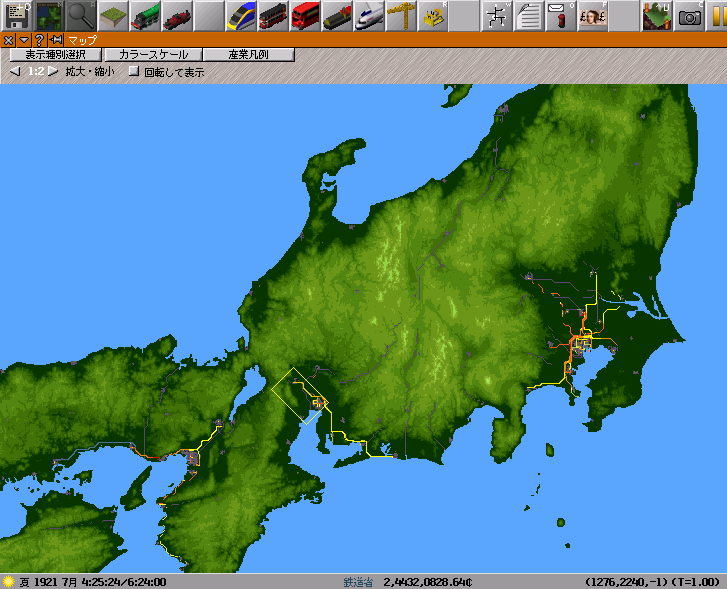Screen dimensions: 727x589
Task: Open the red bus road tools
Action: point(305,16)
